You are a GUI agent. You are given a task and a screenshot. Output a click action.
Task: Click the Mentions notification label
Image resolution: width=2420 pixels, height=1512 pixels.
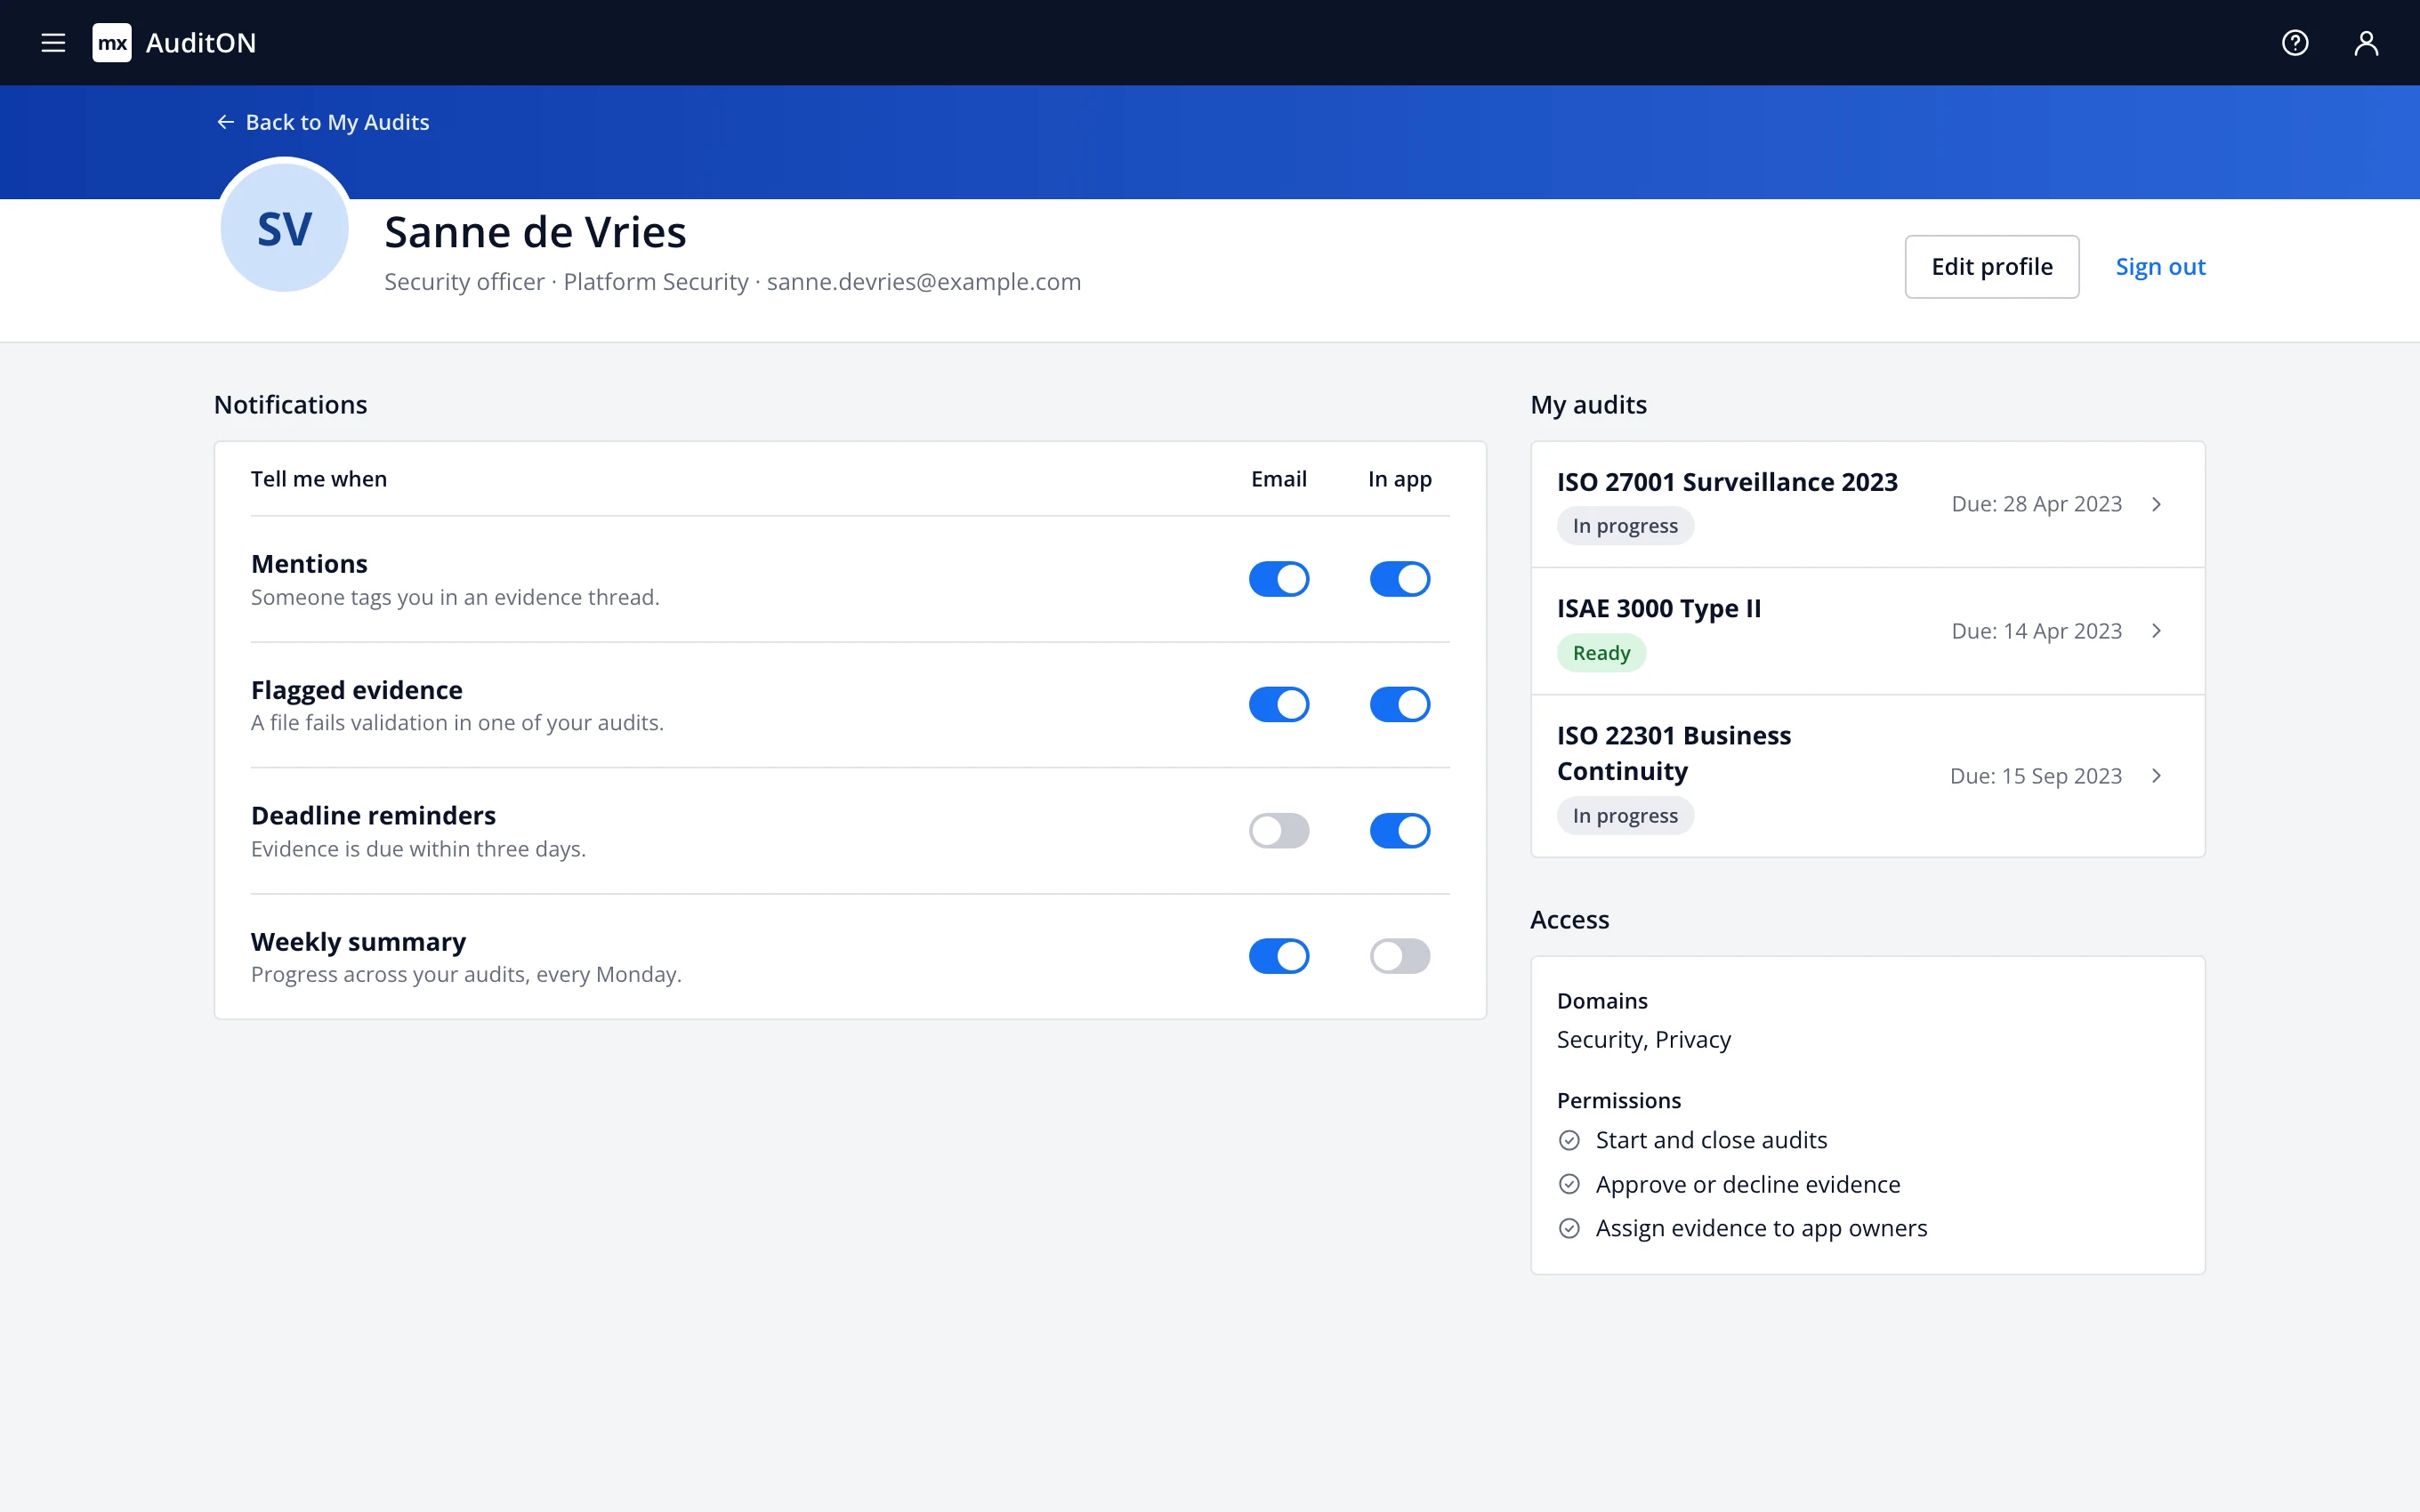click(x=309, y=564)
